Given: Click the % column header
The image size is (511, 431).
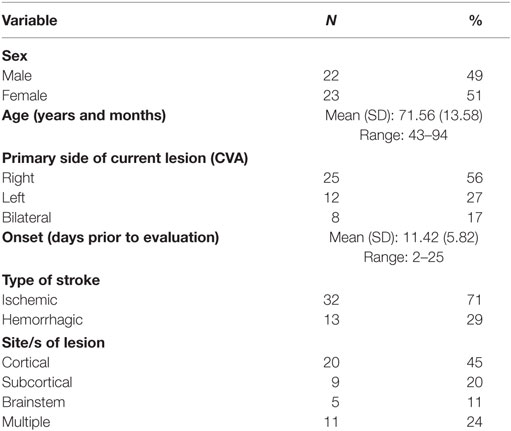Looking at the screenshot, I should [475, 21].
